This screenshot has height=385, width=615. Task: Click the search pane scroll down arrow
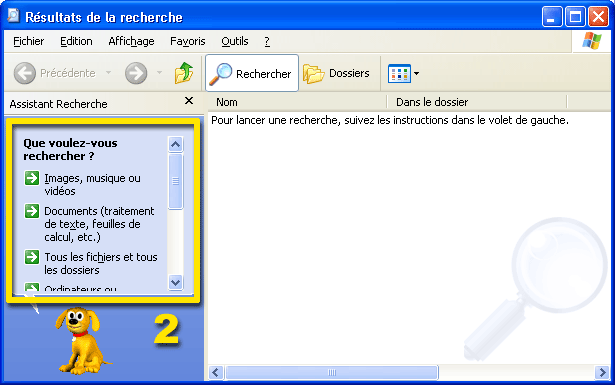(175, 282)
